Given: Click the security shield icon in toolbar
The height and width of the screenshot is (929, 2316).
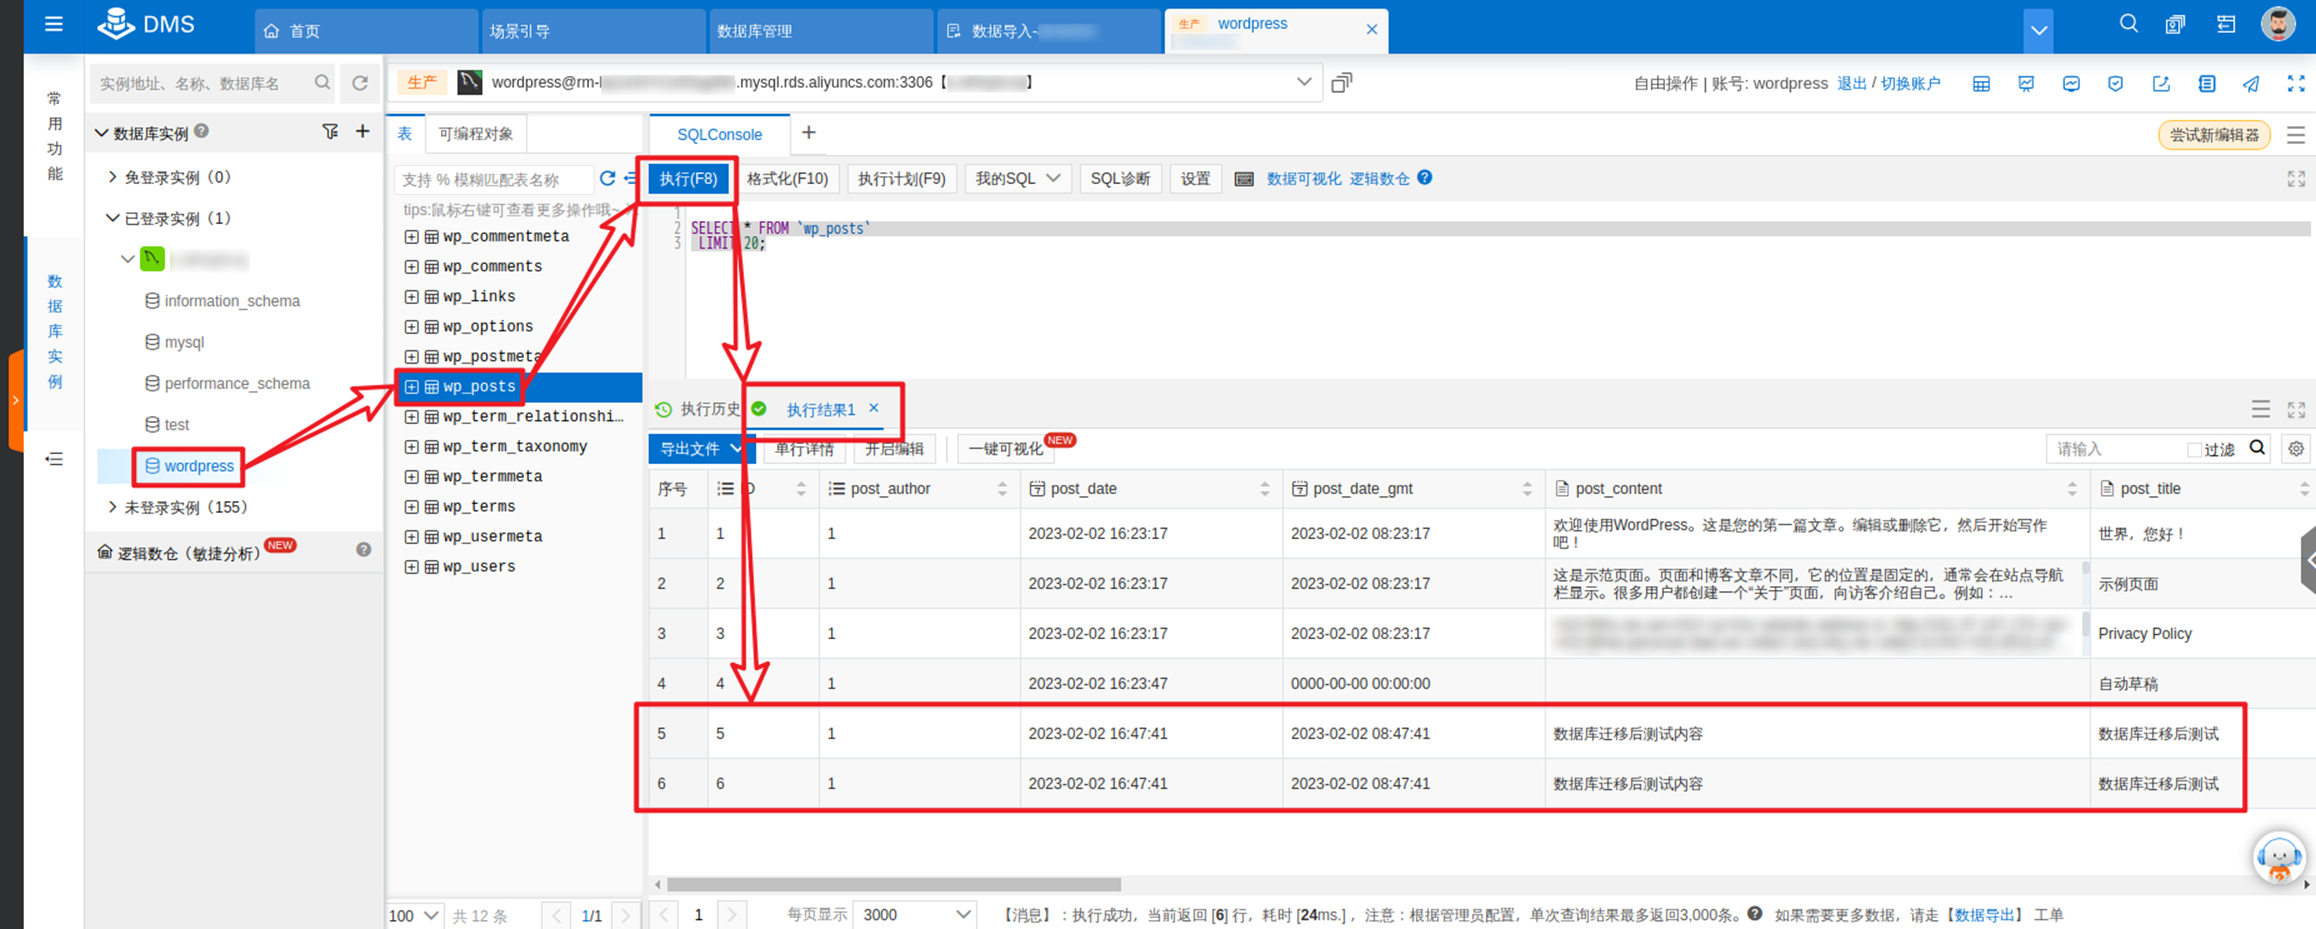Looking at the screenshot, I should point(2116,84).
